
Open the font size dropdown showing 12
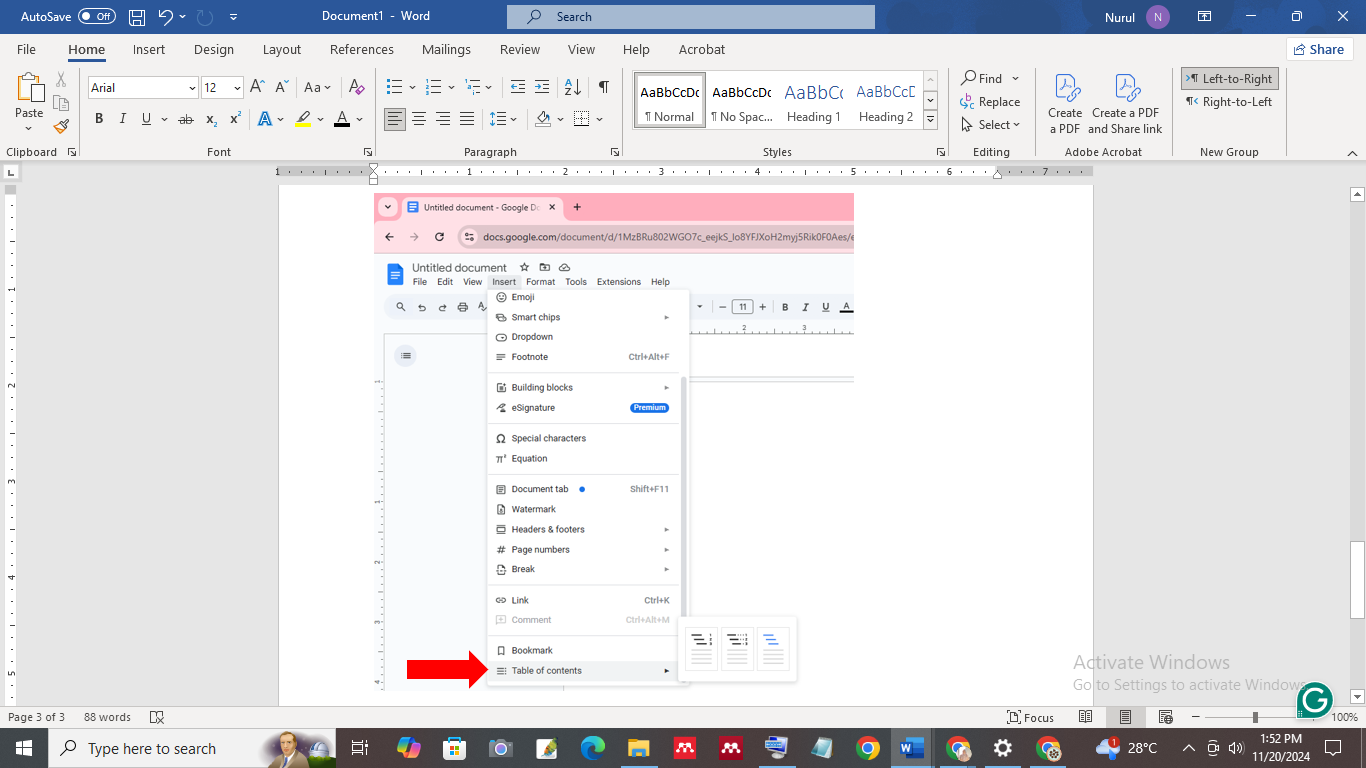coord(237,88)
